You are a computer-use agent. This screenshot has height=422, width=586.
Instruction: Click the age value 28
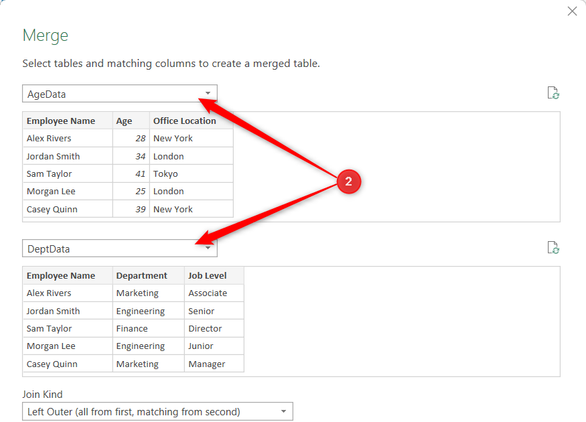pos(131,138)
